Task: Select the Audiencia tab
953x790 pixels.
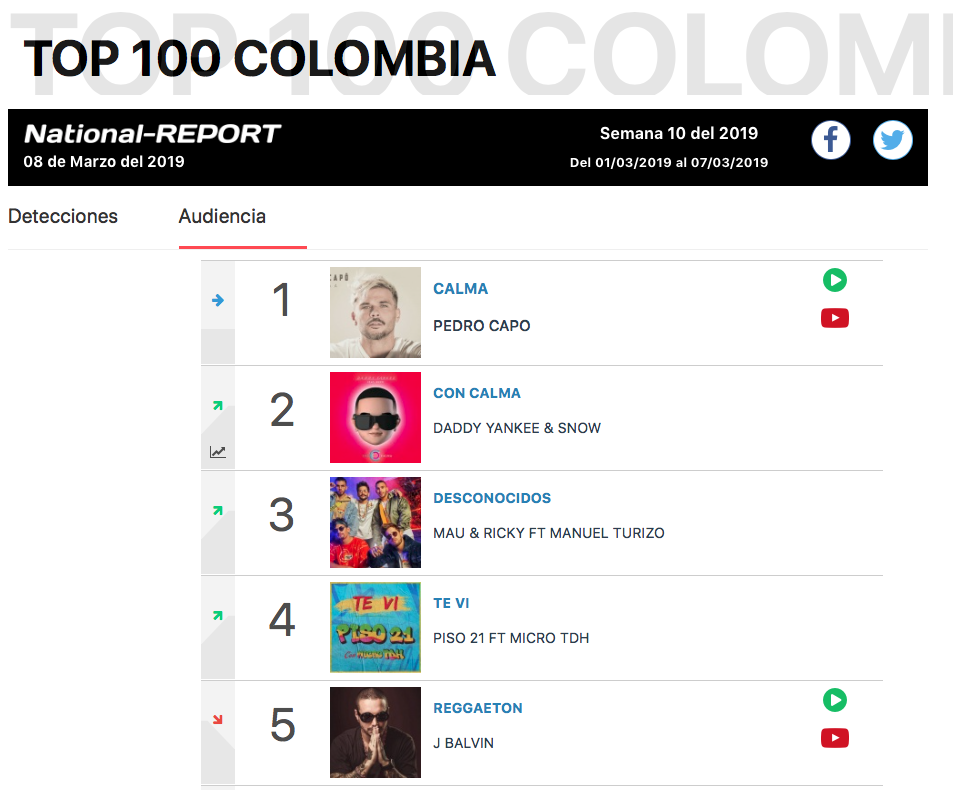Action: [222, 216]
